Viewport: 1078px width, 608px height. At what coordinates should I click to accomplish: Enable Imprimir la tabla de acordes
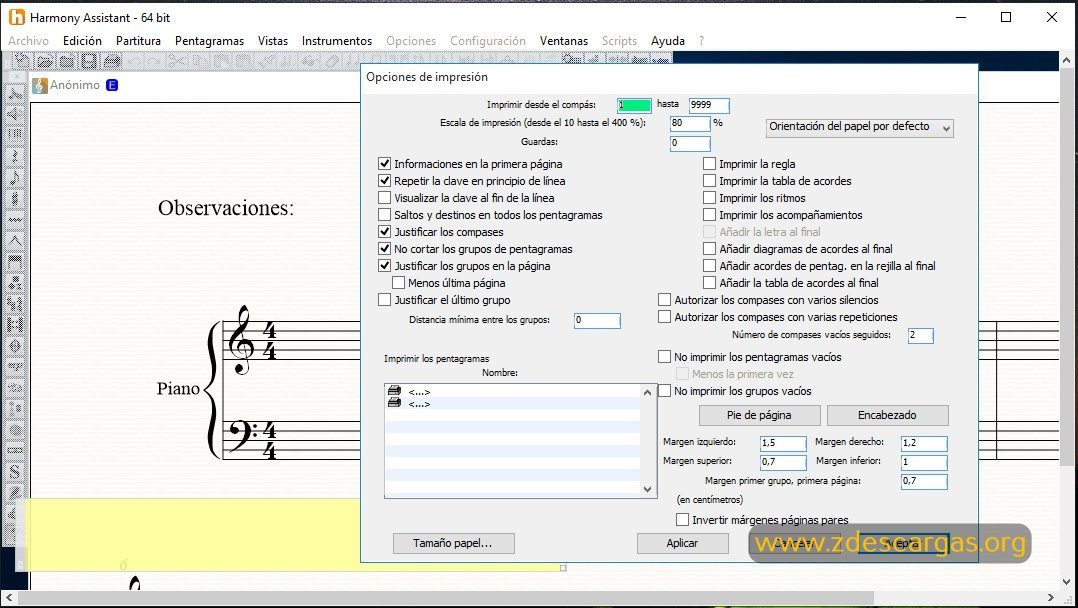click(x=710, y=181)
